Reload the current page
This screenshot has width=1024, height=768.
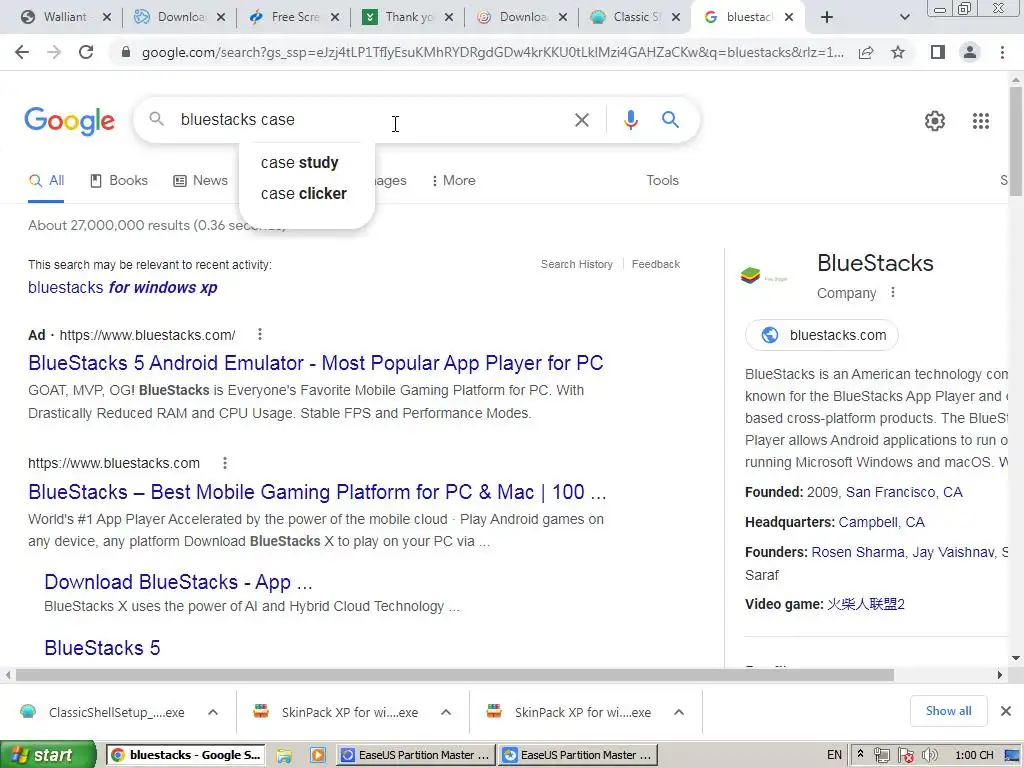[86, 52]
